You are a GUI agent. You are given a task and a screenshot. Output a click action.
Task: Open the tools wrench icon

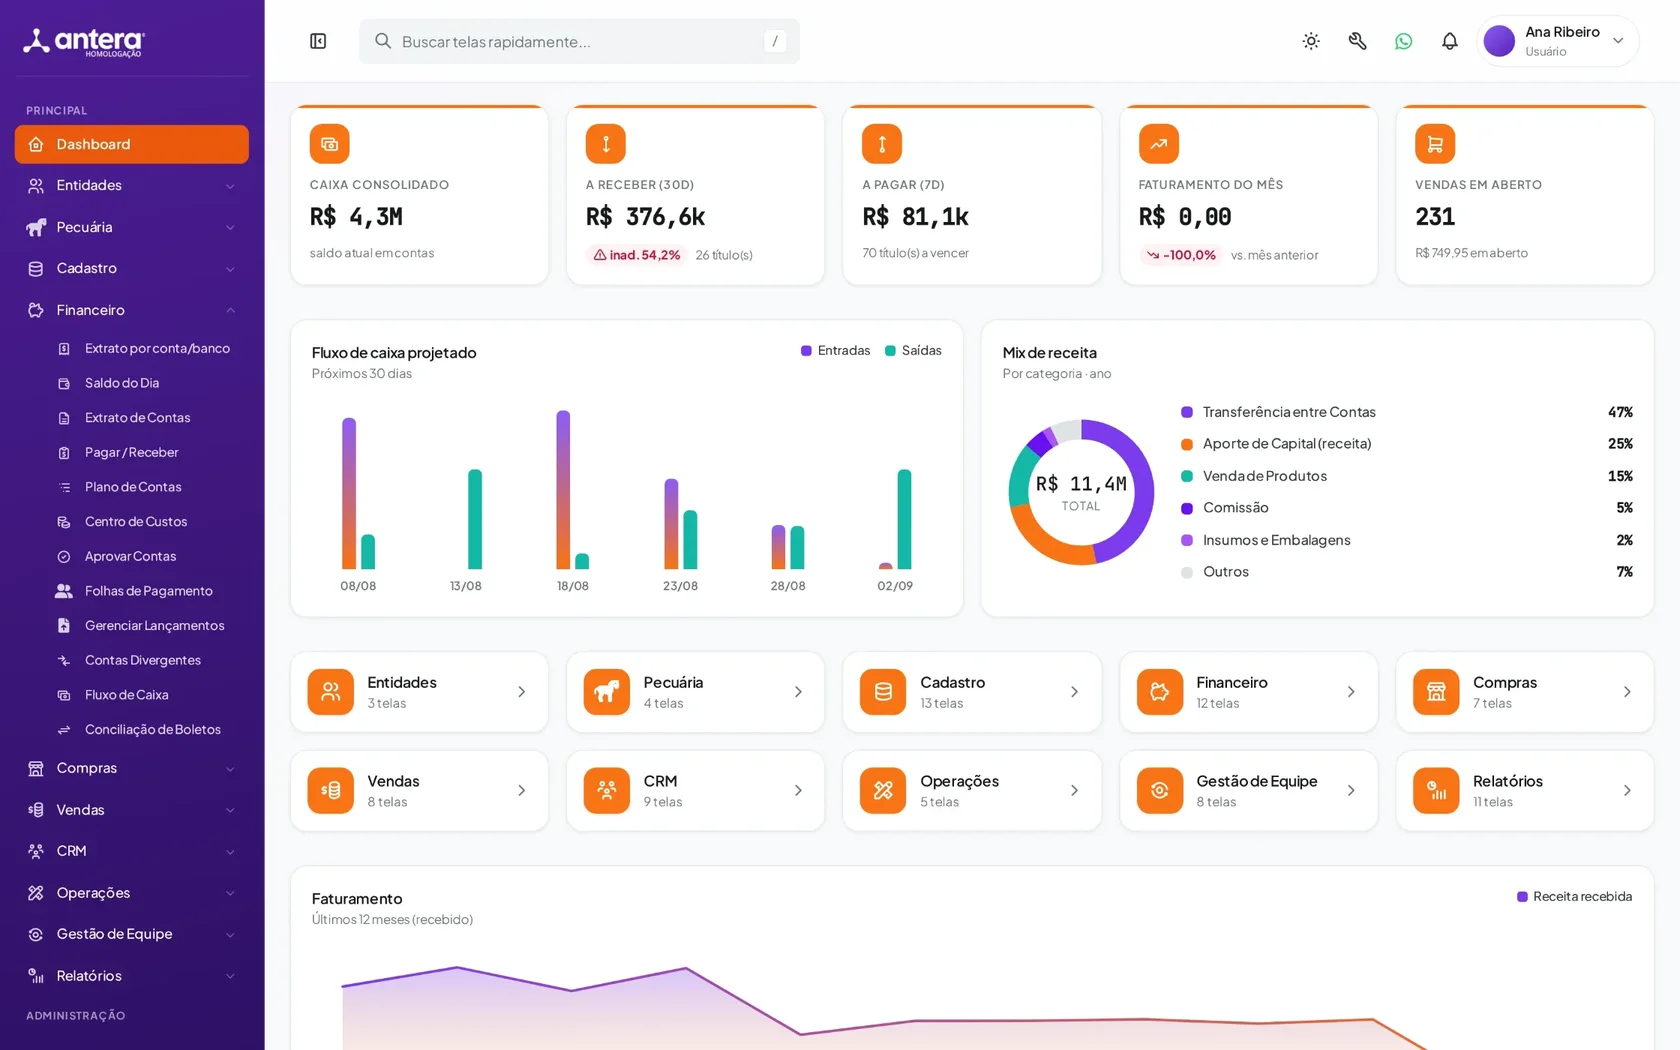pyautogui.click(x=1357, y=41)
